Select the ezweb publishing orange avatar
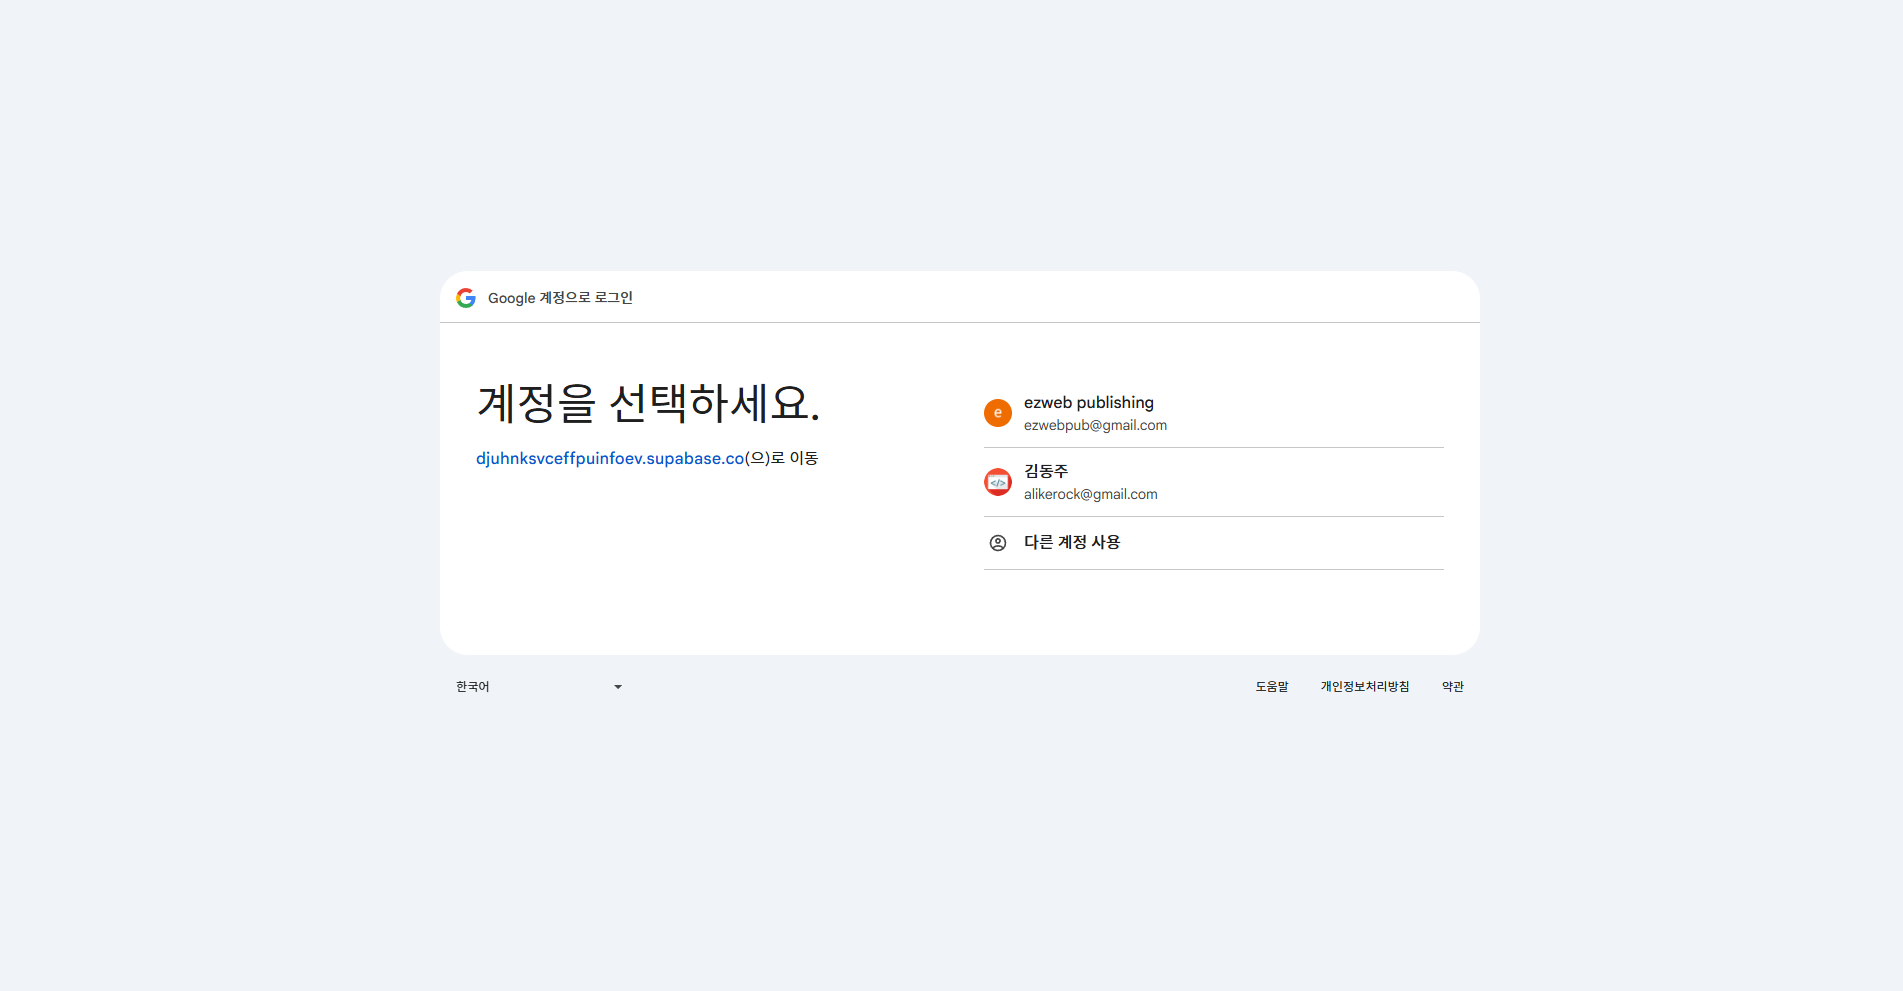 [998, 413]
